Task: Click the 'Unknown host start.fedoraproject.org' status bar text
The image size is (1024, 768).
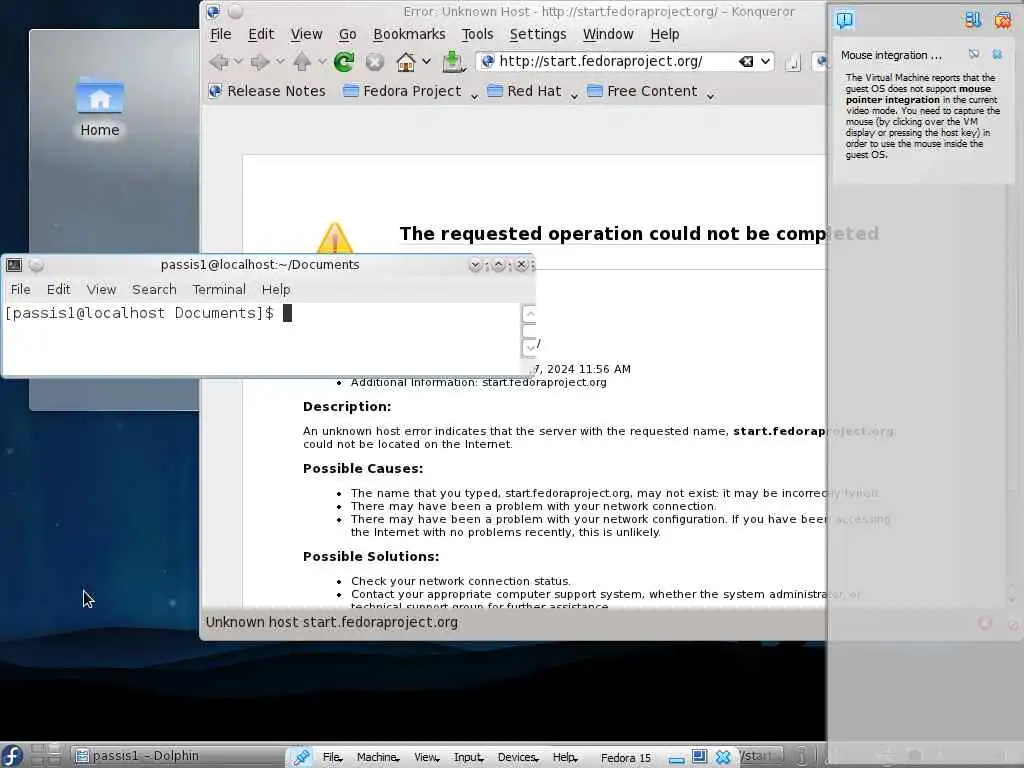Action: tap(332, 622)
